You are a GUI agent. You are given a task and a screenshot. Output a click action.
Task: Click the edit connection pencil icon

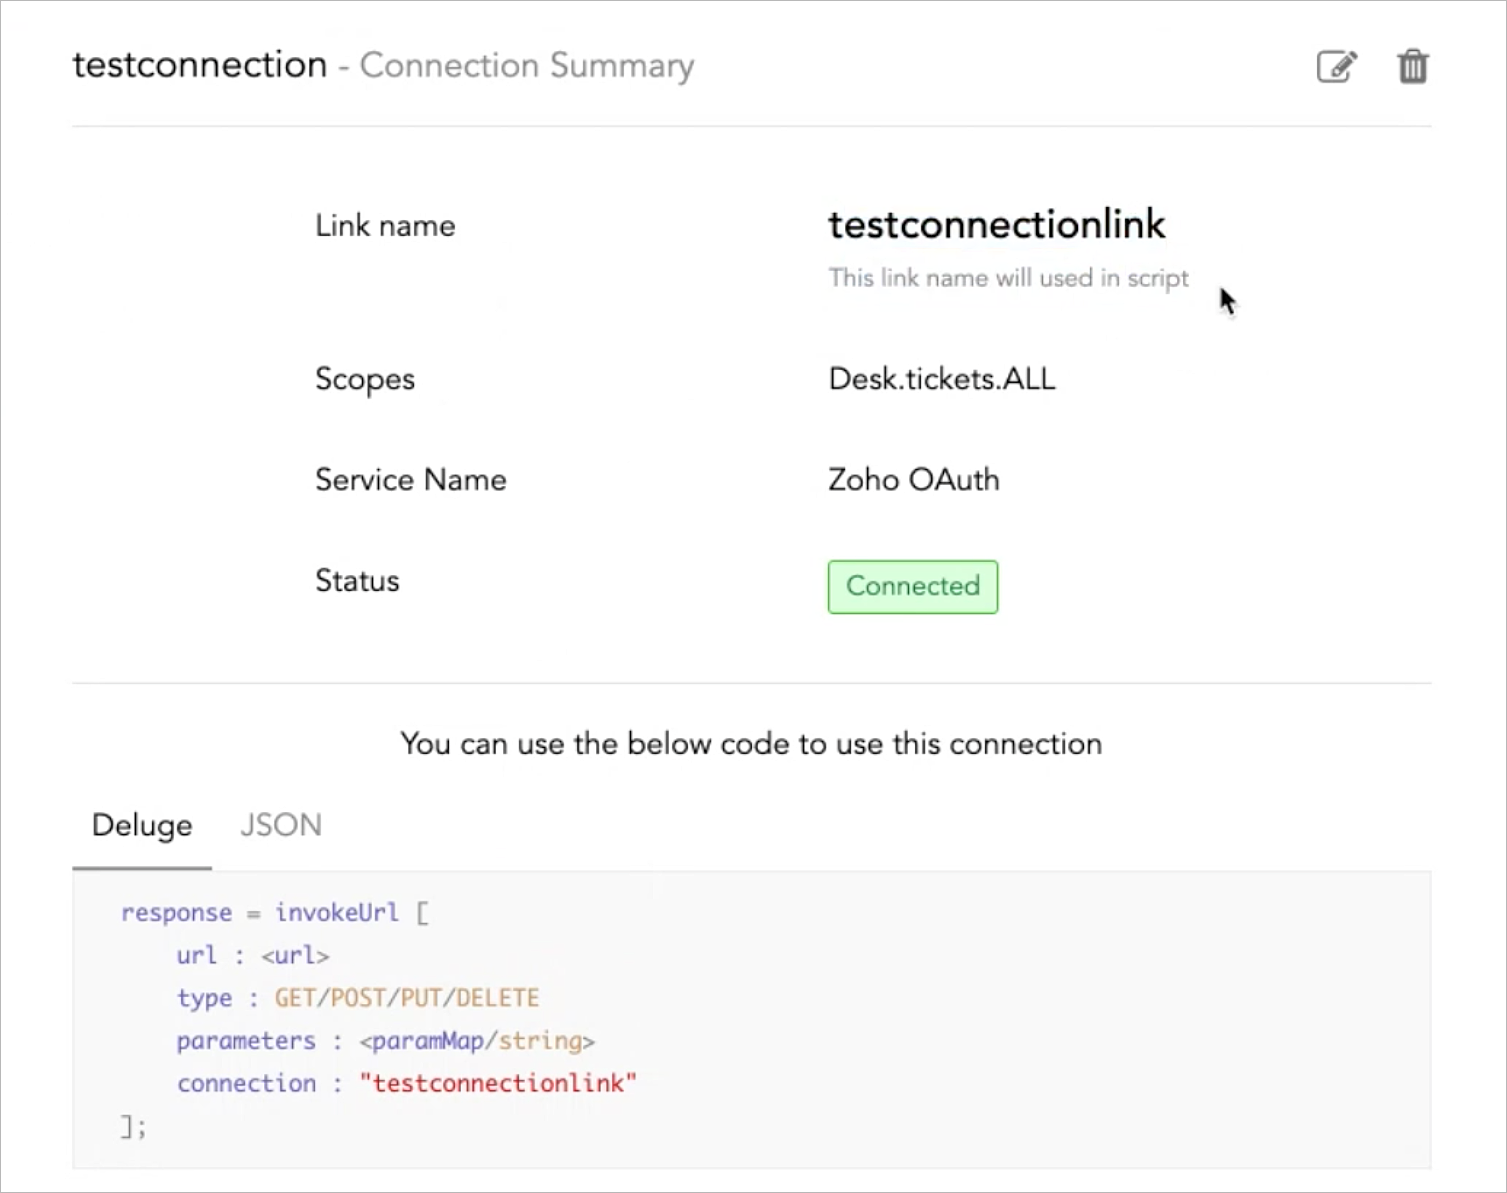coord(1336,67)
